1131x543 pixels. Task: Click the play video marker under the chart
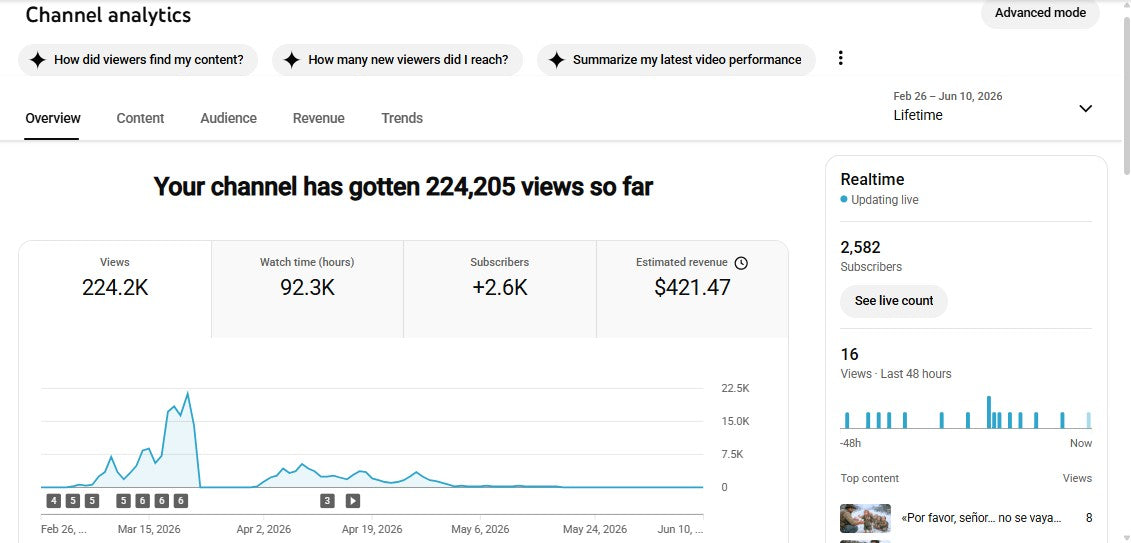(x=352, y=500)
